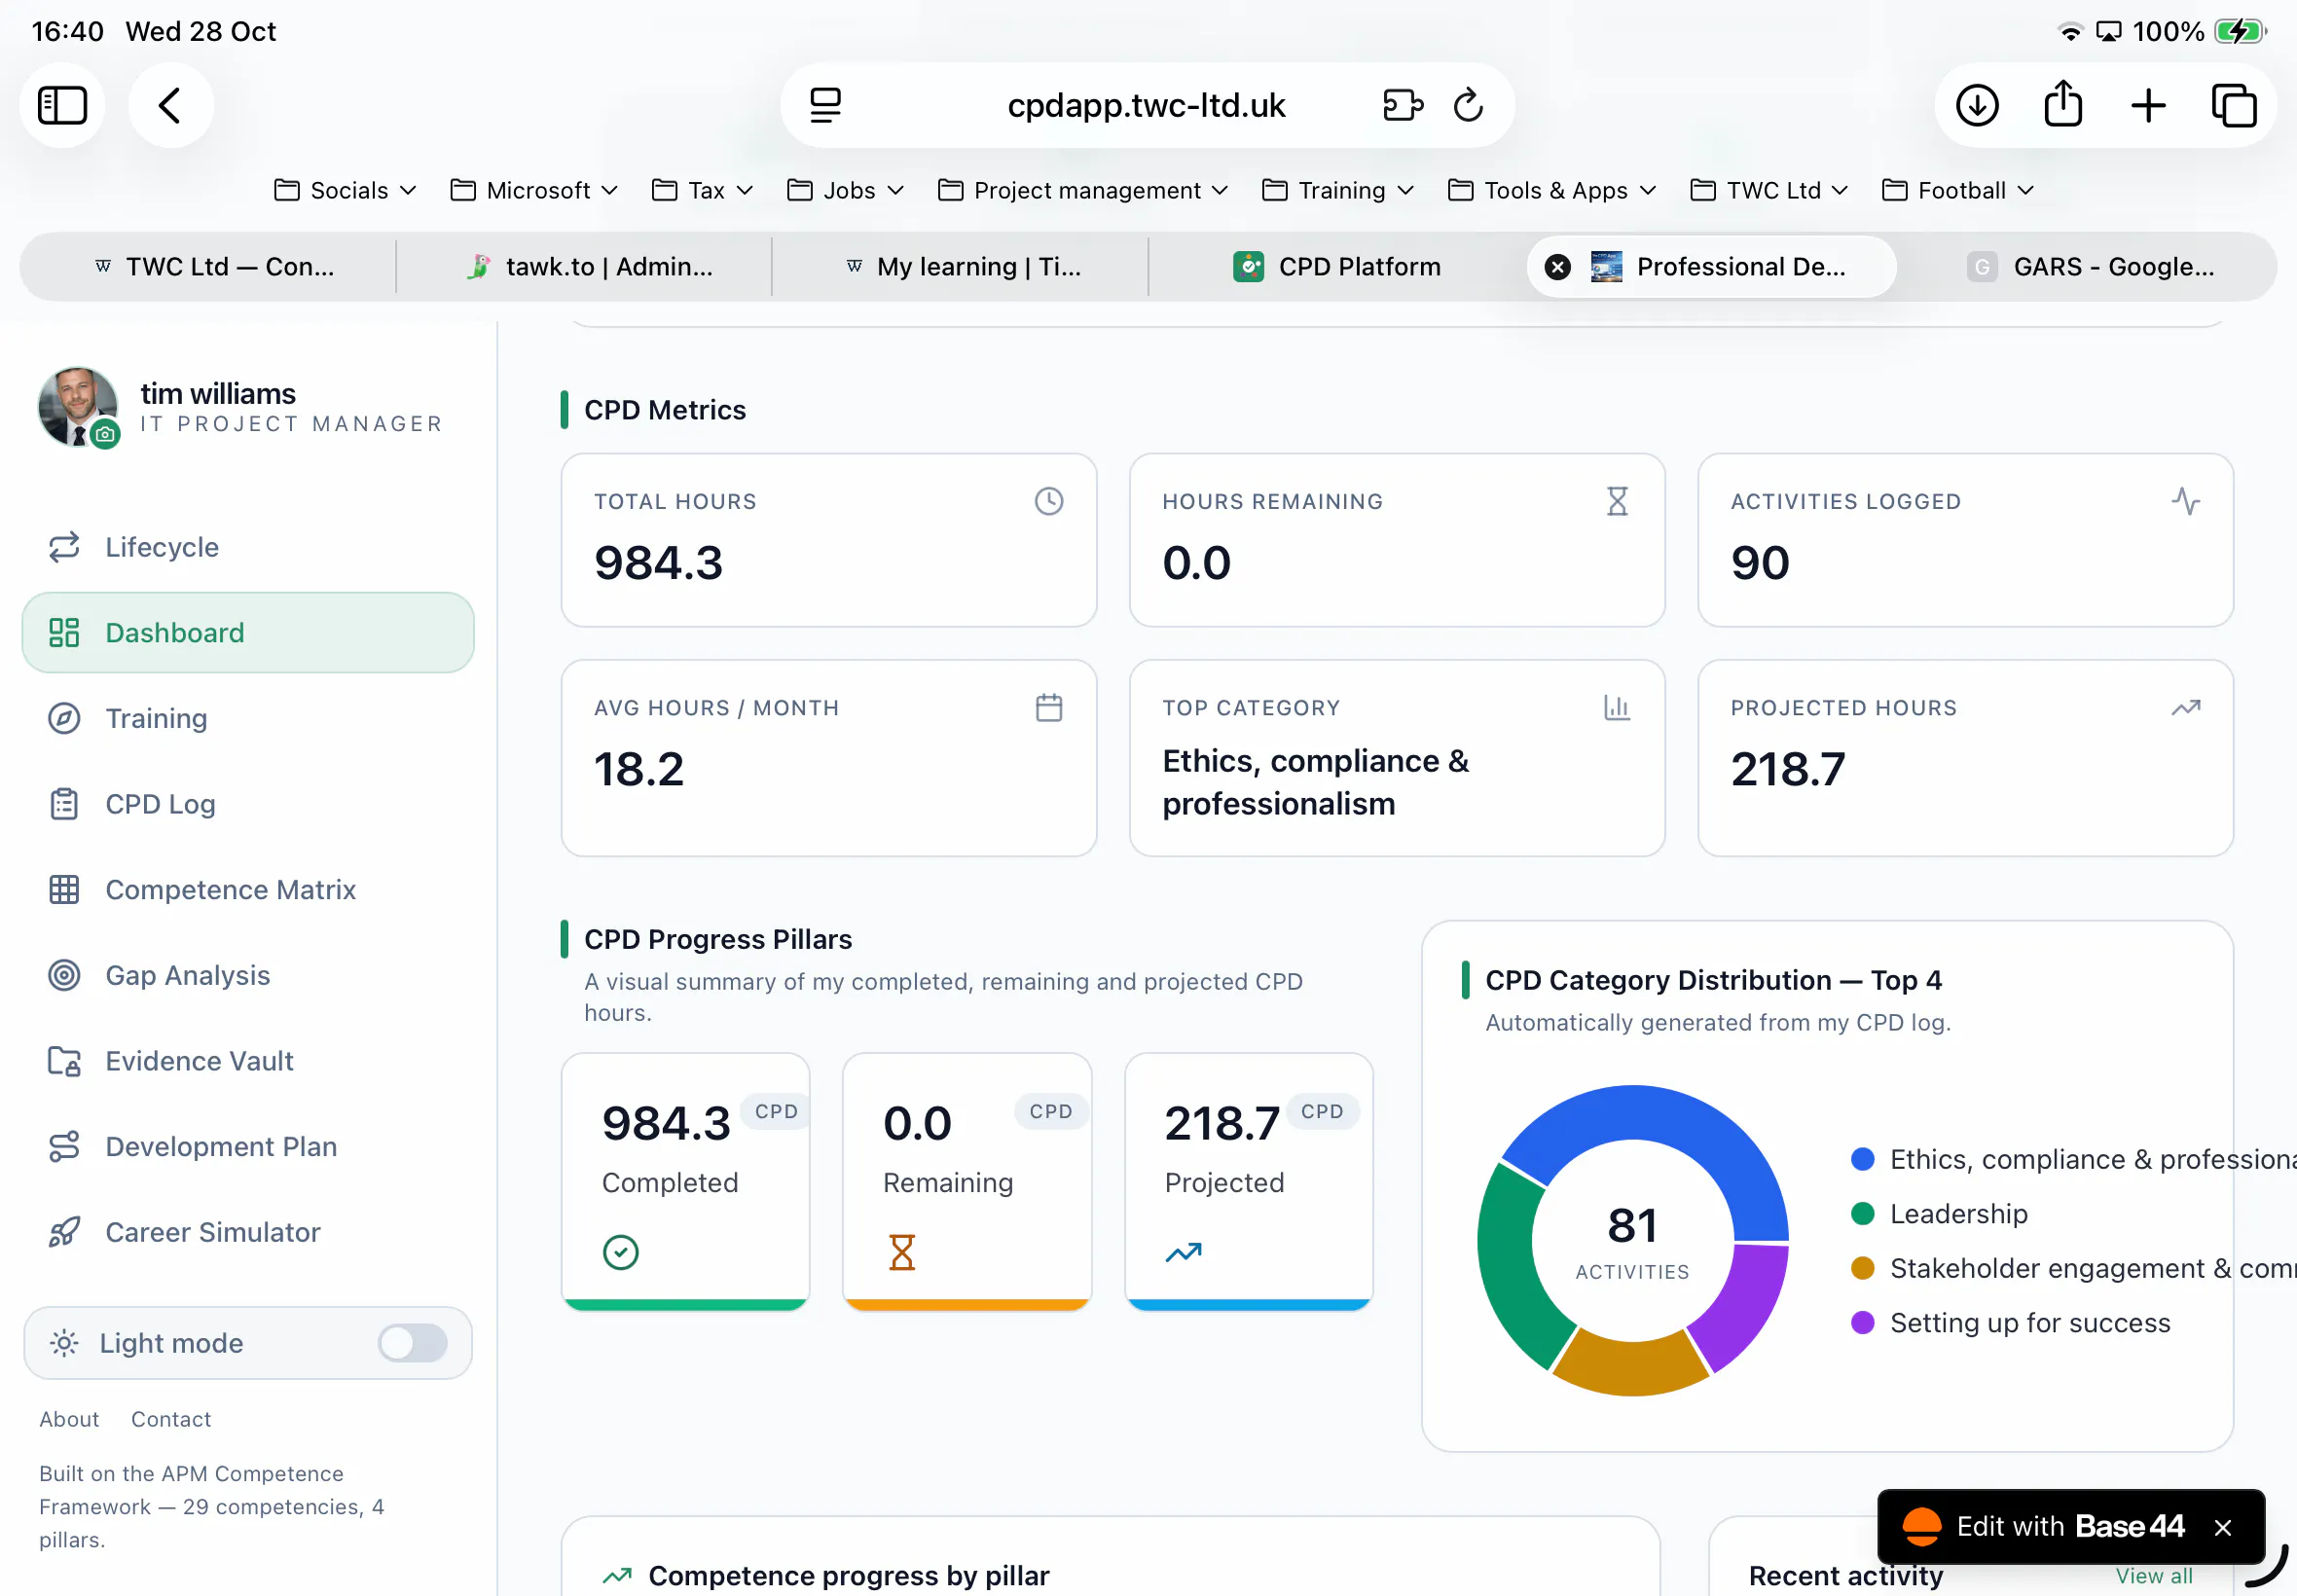Toggle the Light mode switch

pyautogui.click(x=412, y=1342)
